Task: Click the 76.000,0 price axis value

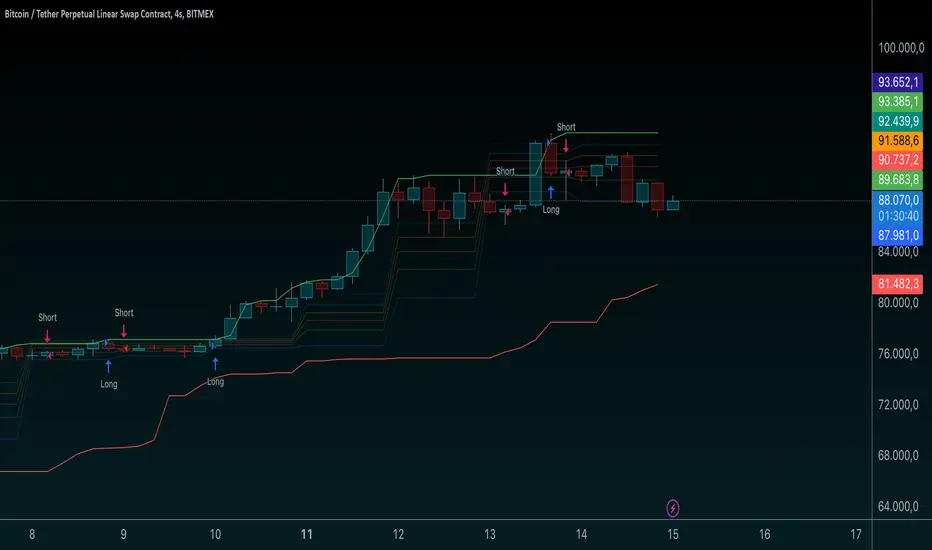Action: pos(898,354)
